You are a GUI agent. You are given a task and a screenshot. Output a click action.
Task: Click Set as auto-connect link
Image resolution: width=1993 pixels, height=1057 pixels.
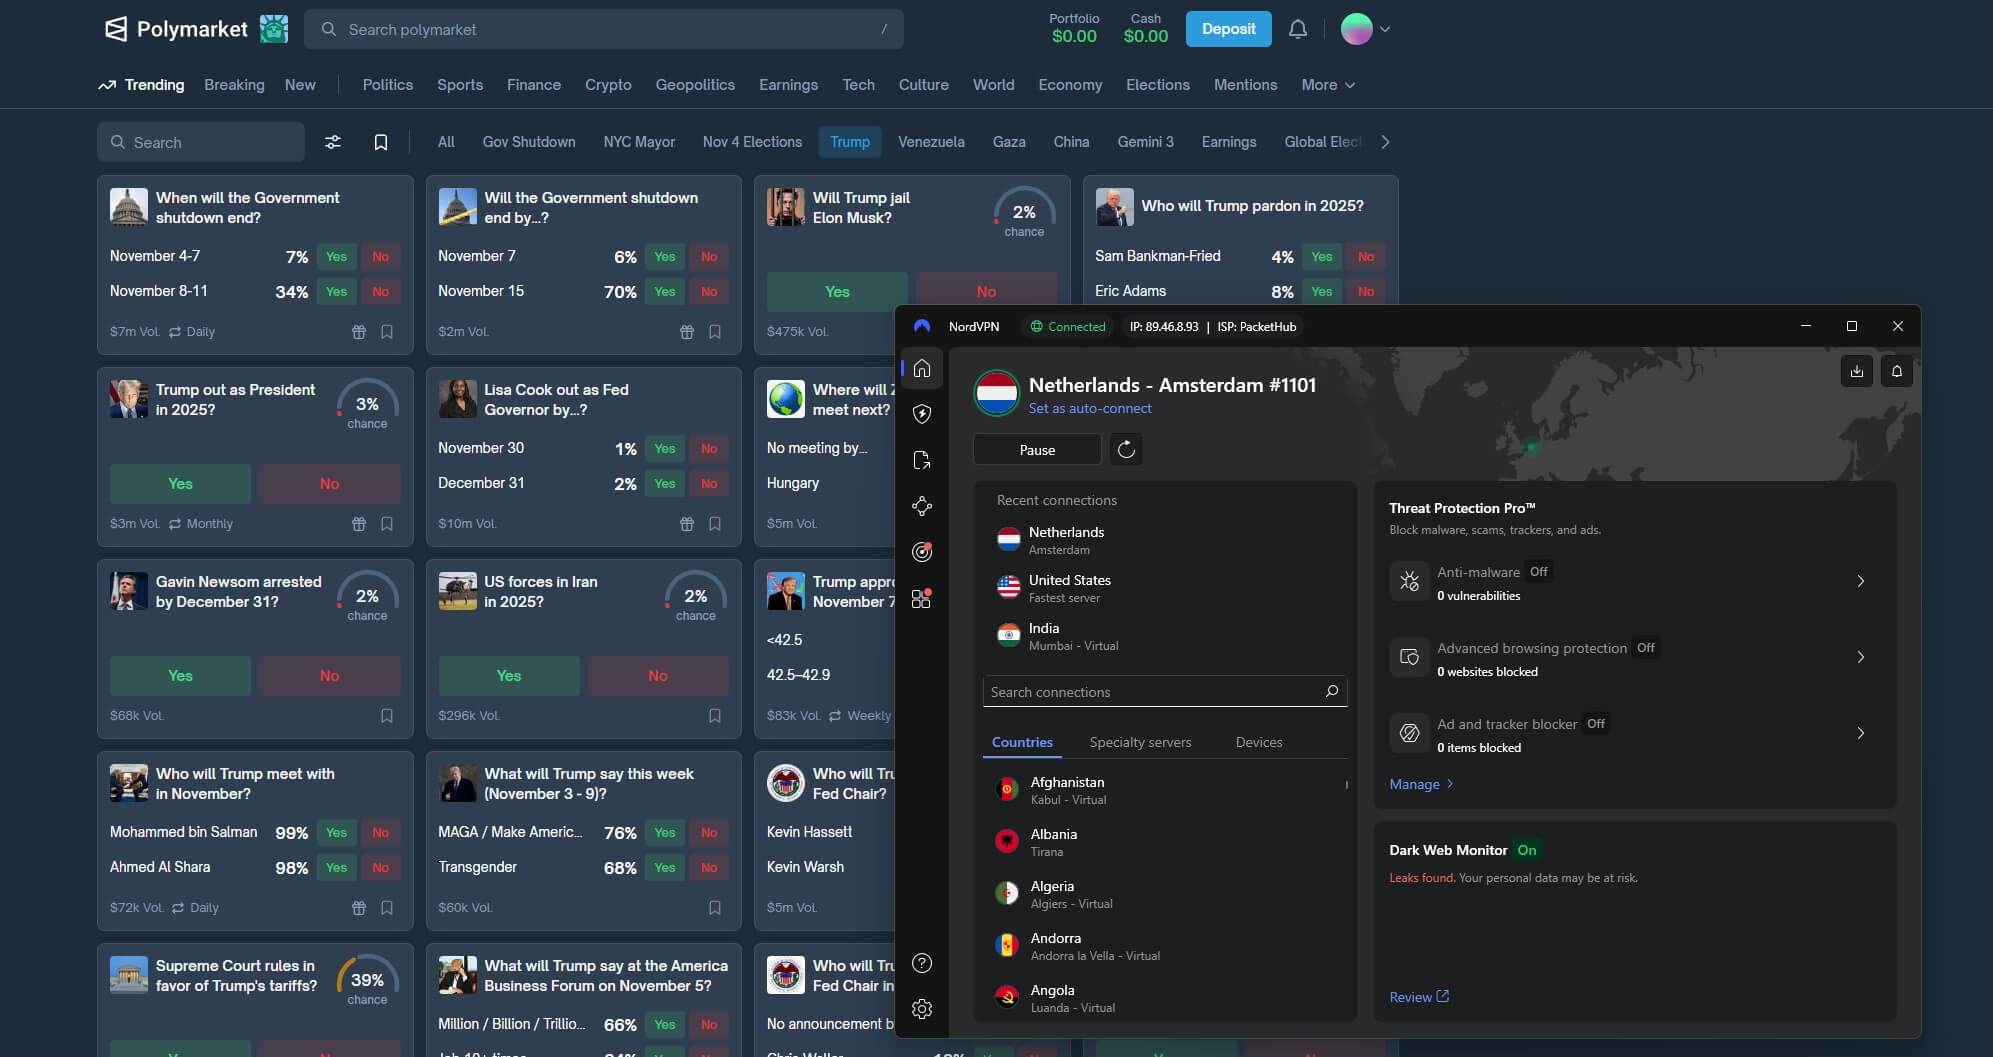click(x=1092, y=408)
